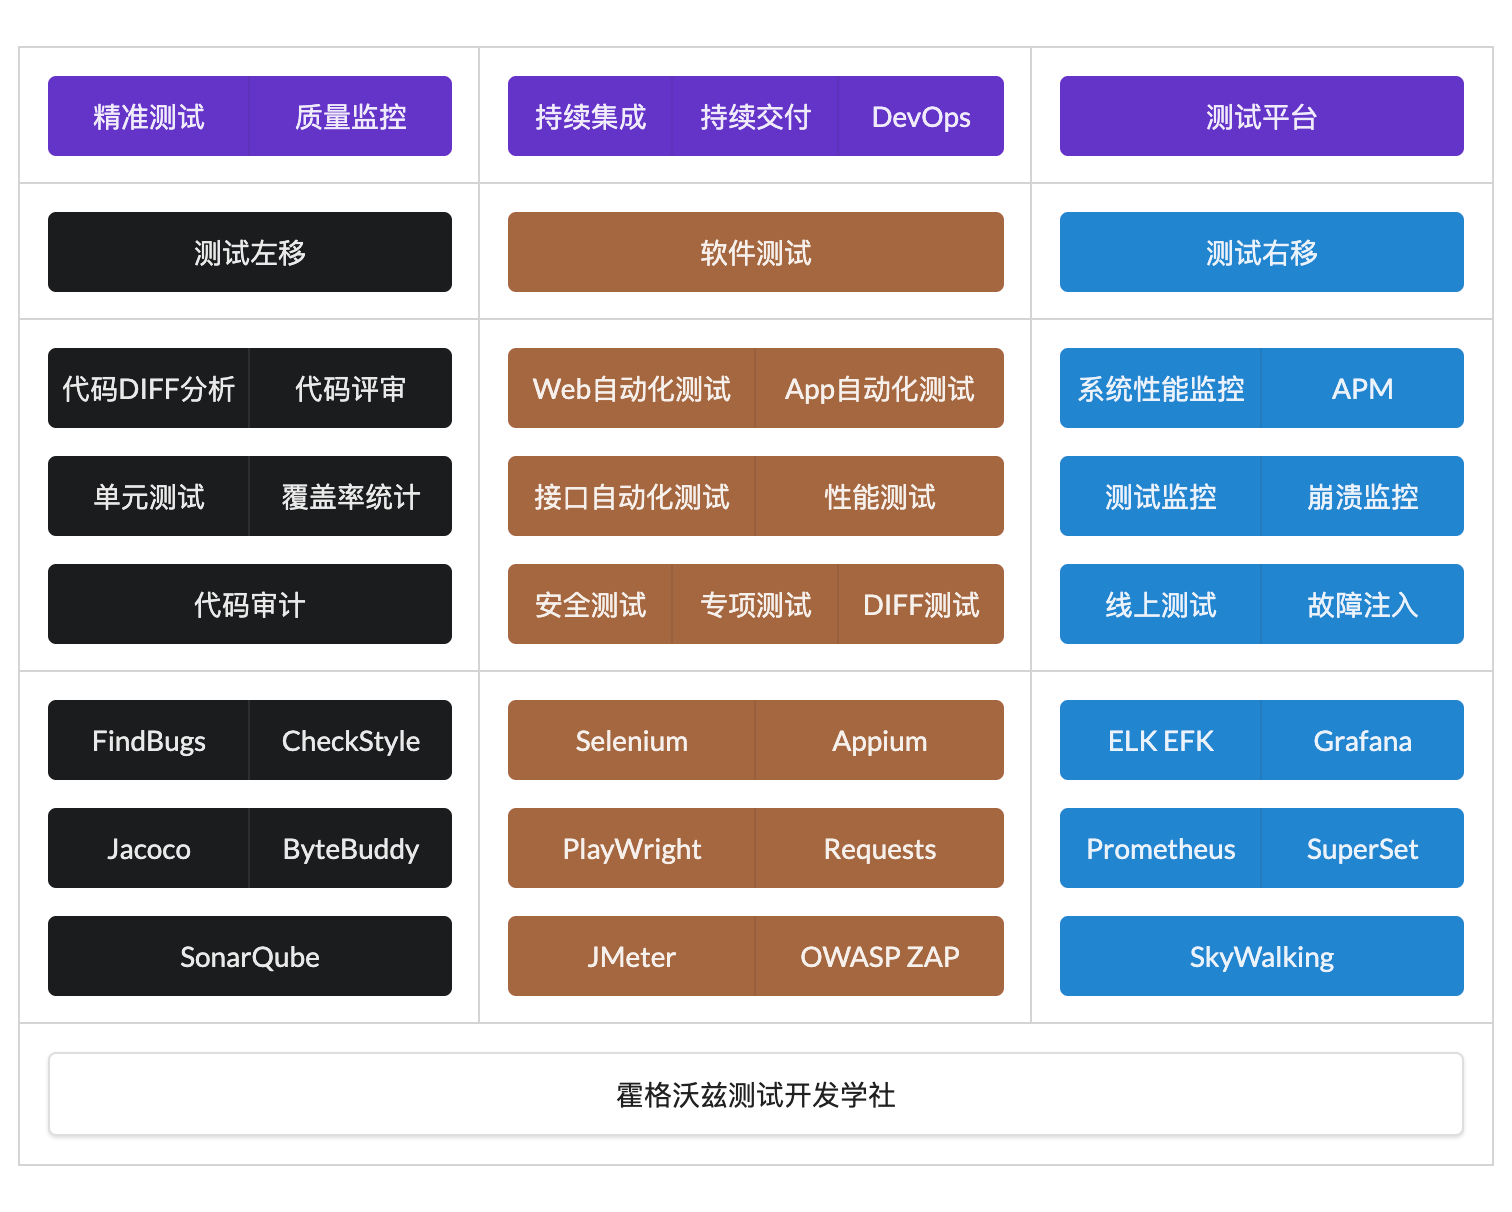
Task: Open the 代码审计 button
Action: (x=250, y=604)
